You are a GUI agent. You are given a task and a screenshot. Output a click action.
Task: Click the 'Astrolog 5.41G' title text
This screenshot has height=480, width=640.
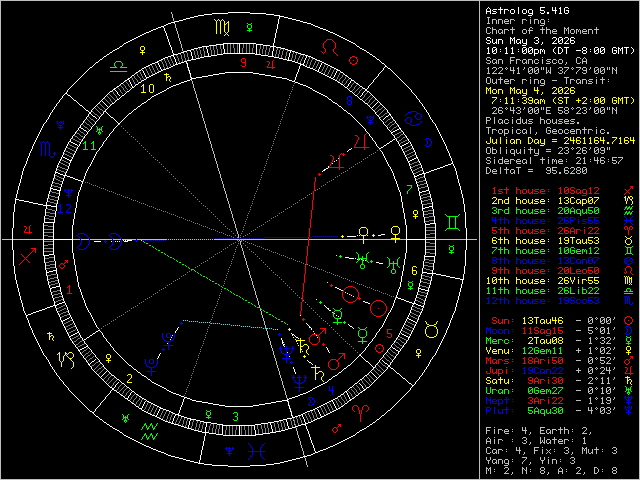coord(527,11)
